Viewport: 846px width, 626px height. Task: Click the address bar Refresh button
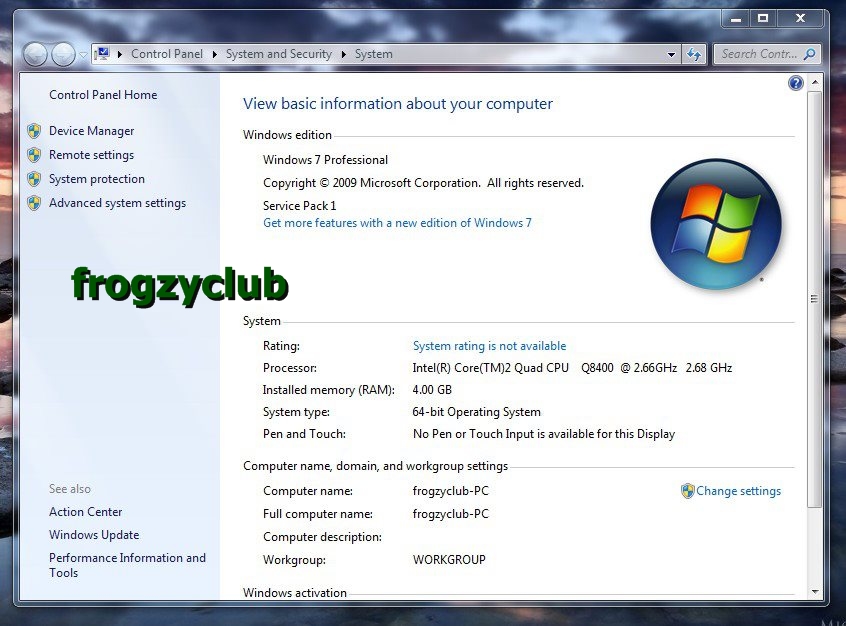point(694,55)
